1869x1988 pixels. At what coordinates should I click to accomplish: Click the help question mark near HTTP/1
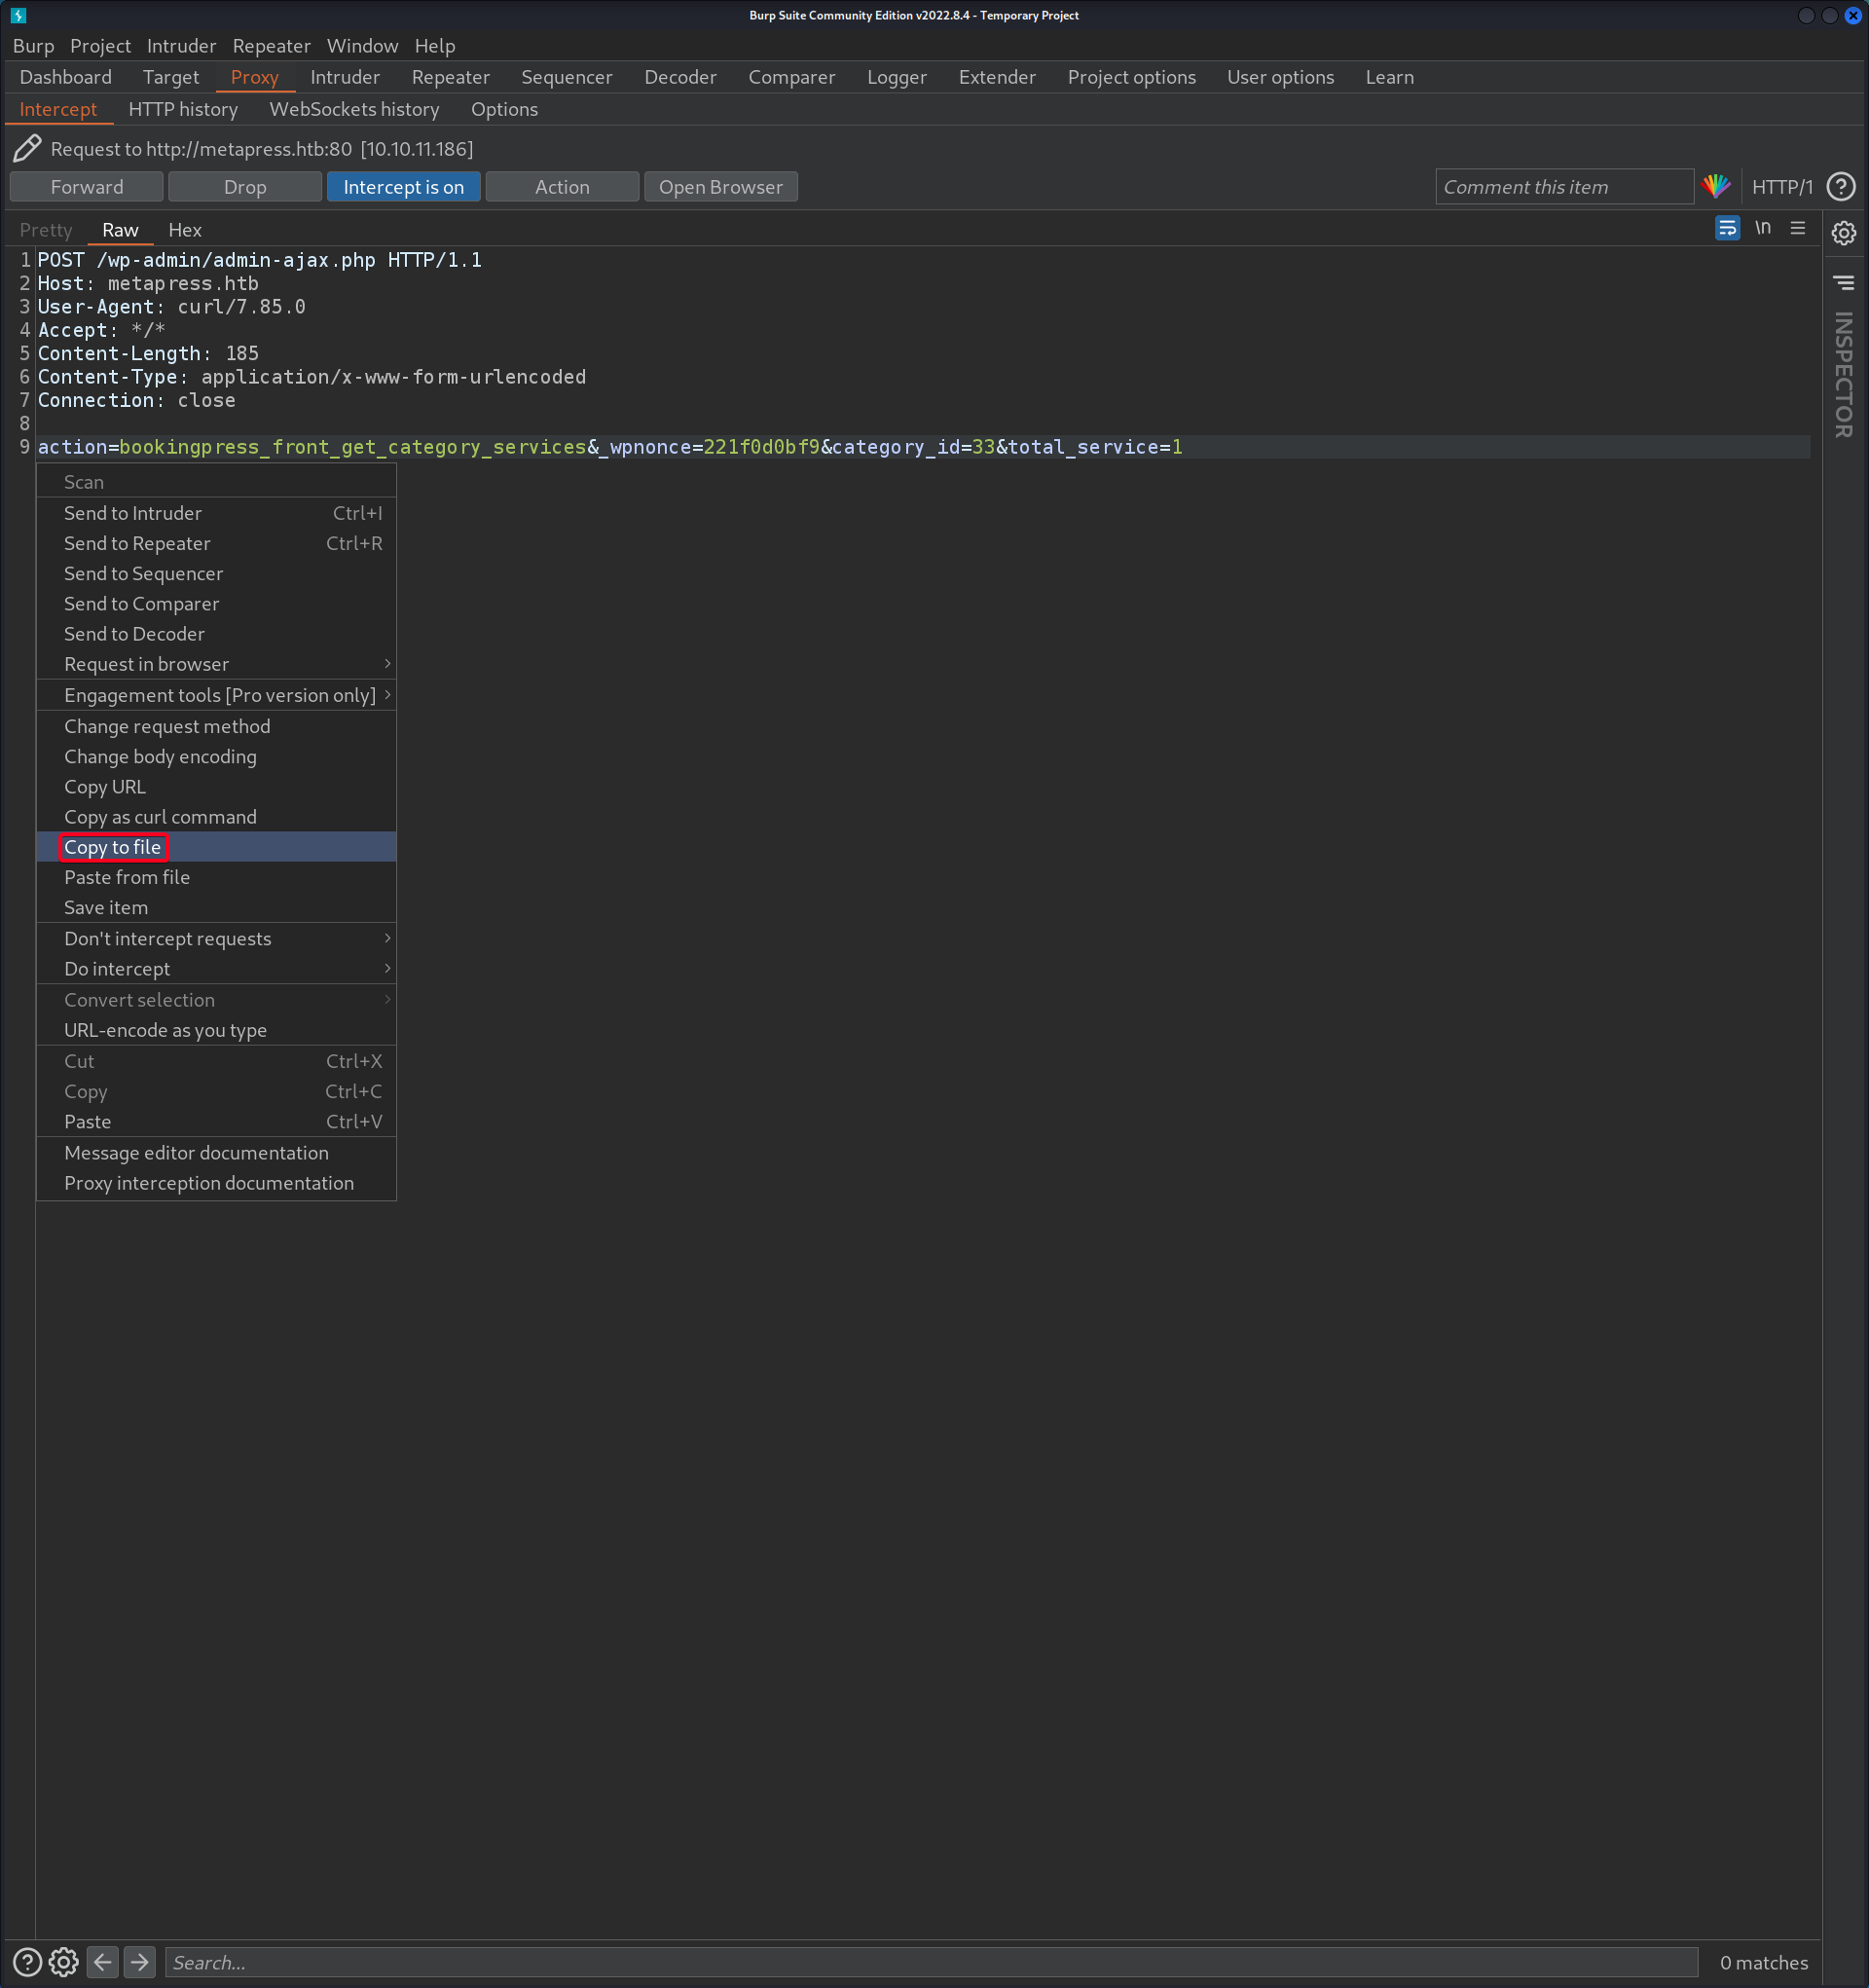point(1840,186)
